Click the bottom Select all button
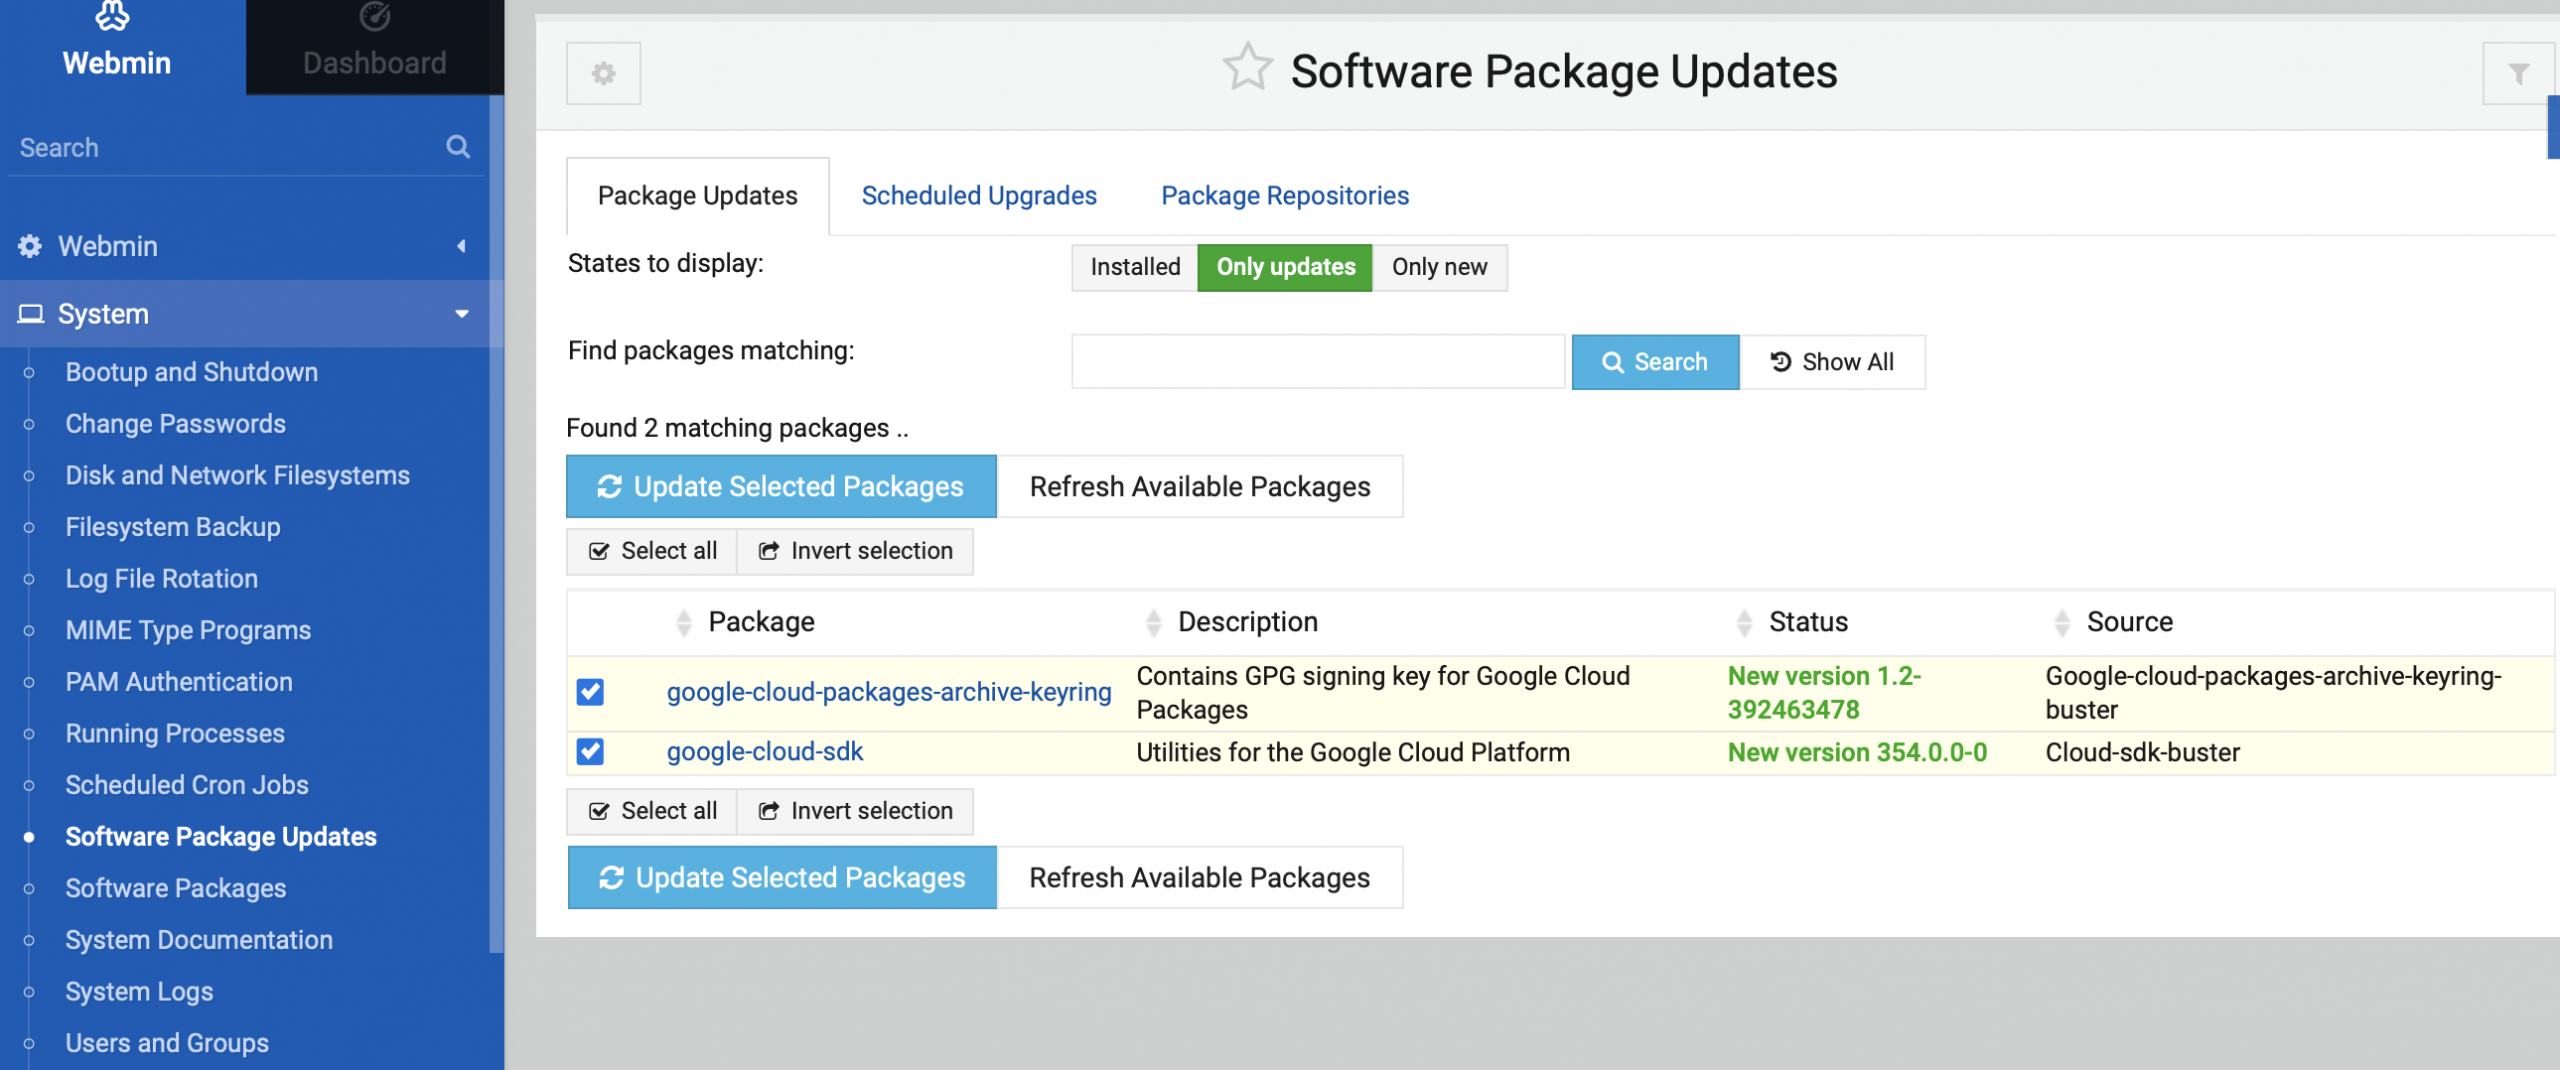Screen dimensions: 2560x1070 click(652, 811)
